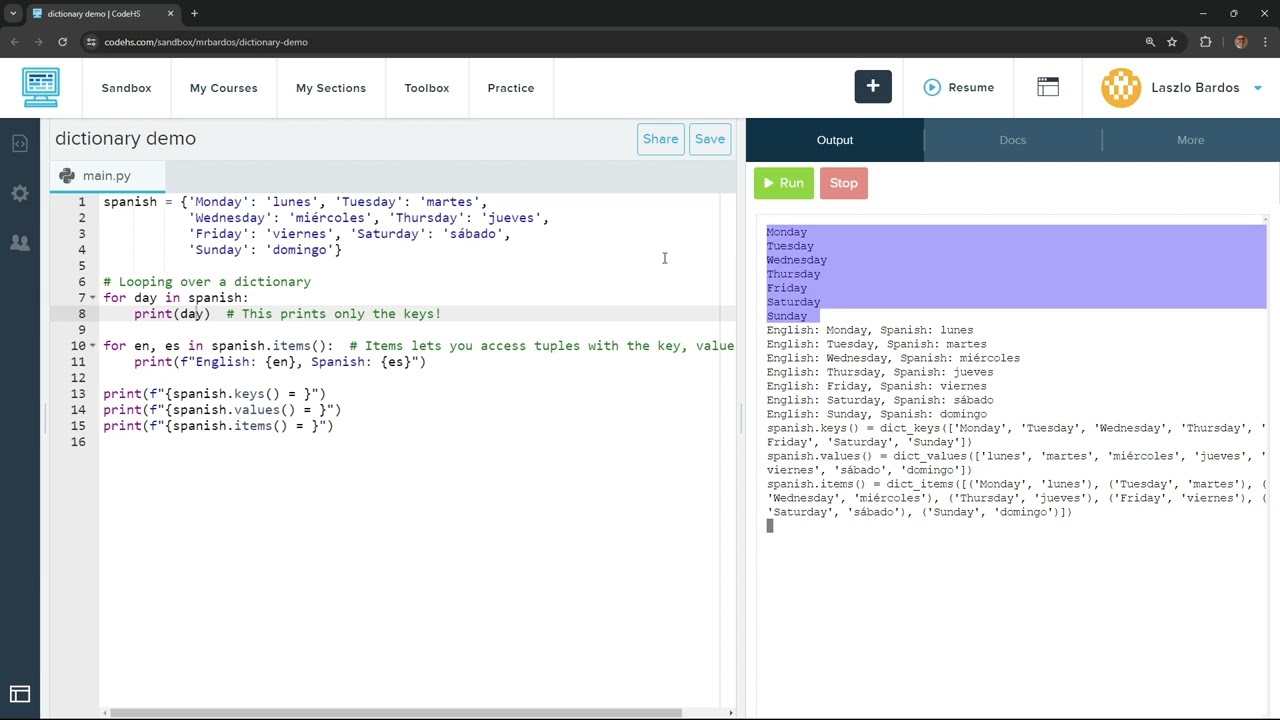
Task: Open the calendar window icon in header
Action: [1048, 88]
